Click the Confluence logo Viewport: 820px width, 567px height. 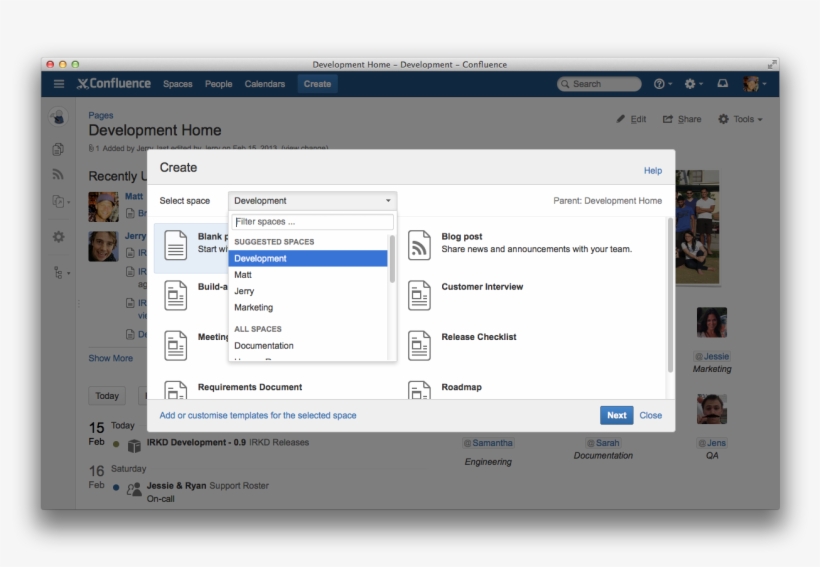coord(114,84)
